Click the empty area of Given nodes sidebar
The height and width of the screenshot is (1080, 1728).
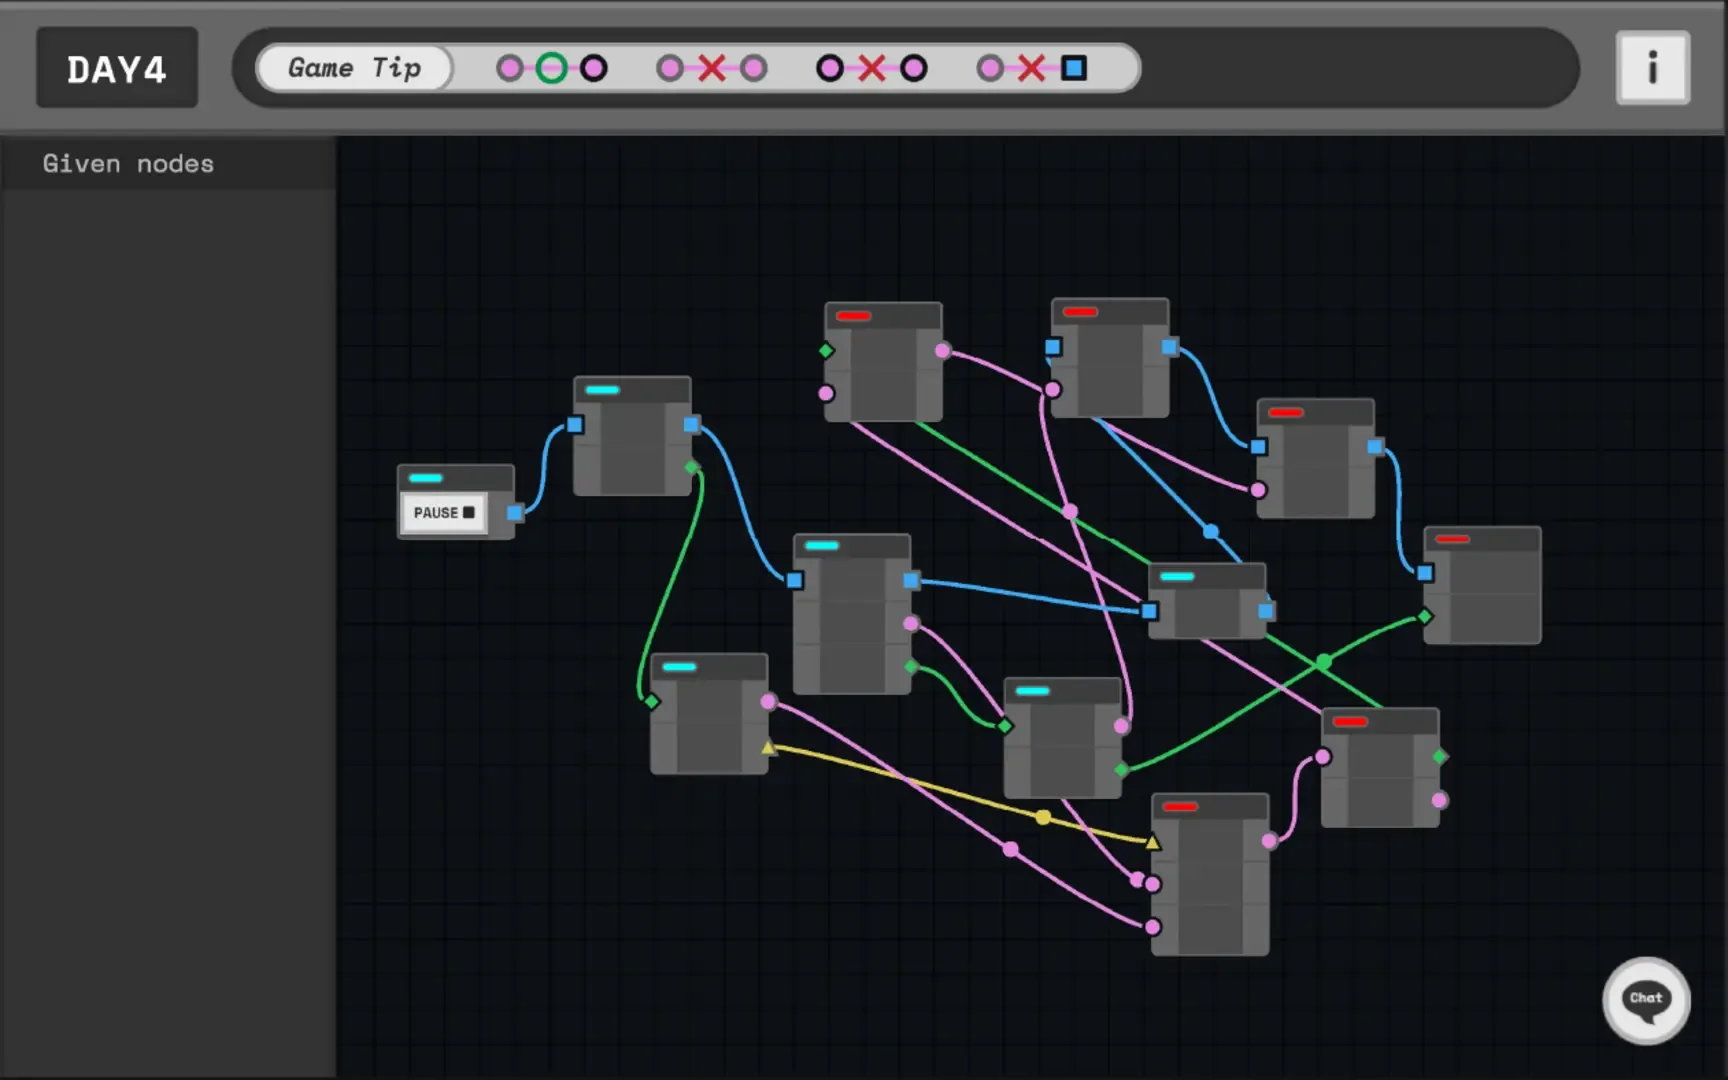pos(168,600)
